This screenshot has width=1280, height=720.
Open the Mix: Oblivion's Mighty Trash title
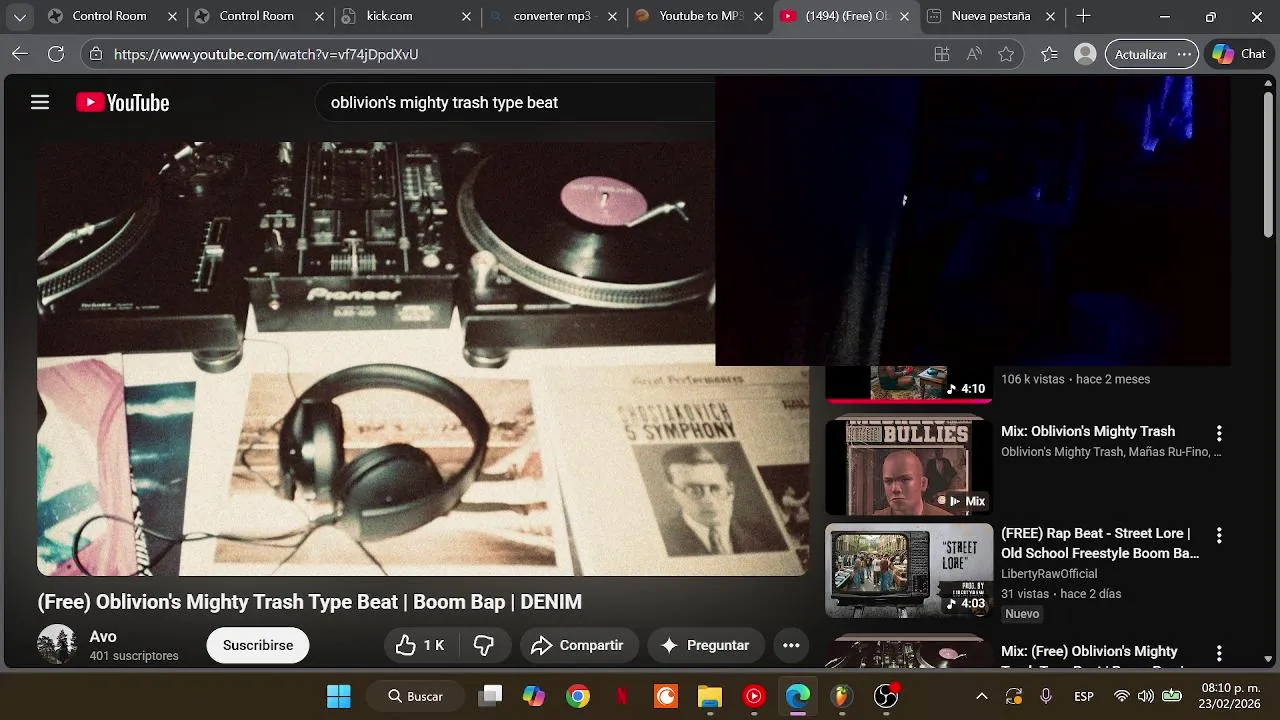tap(1088, 431)
